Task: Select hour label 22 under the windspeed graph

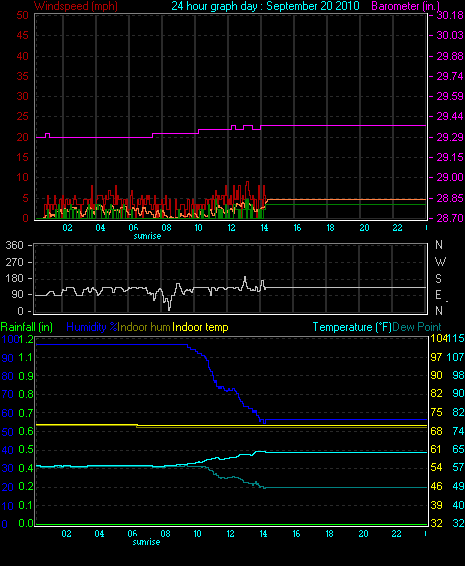Action: 397,228
